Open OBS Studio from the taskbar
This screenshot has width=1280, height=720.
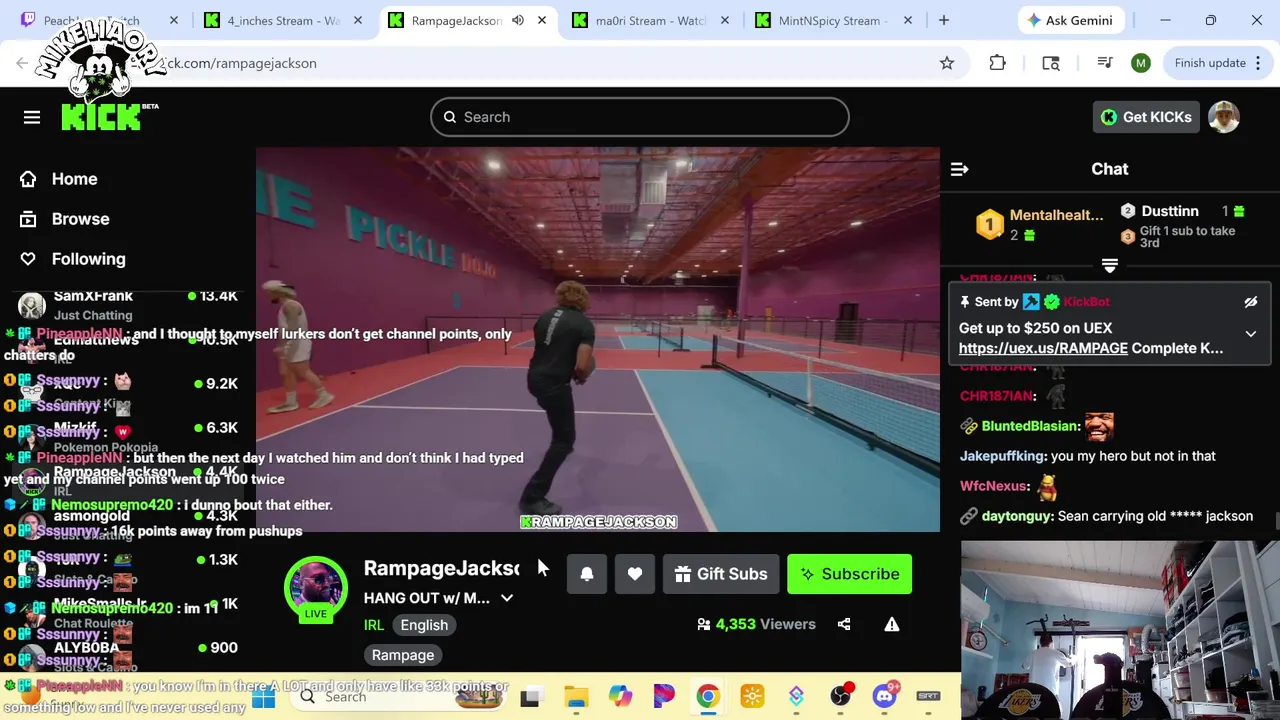tap(841, 696)
